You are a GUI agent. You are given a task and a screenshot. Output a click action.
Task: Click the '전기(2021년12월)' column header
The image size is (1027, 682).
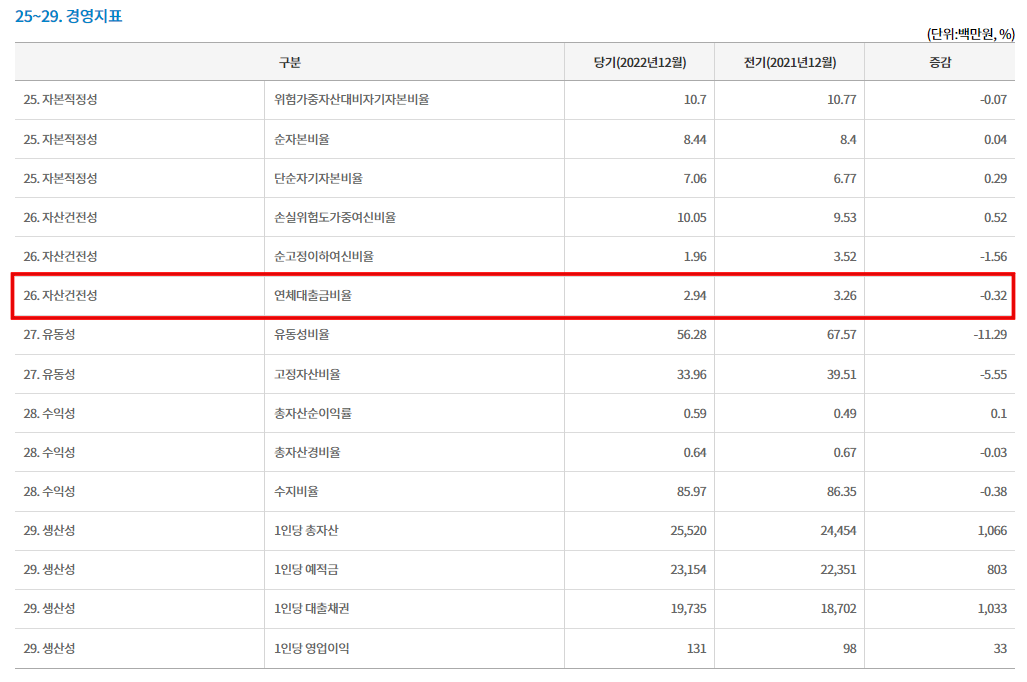click(x=789, y=62)
